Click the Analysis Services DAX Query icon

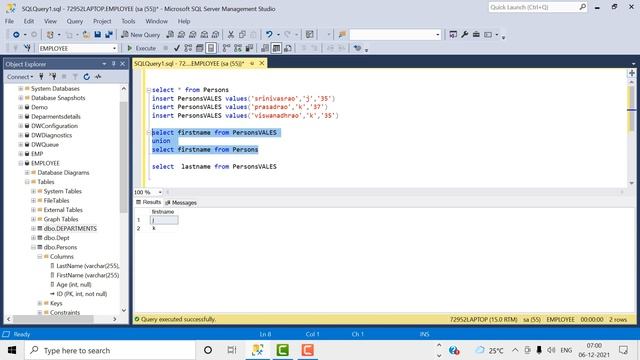216,35
